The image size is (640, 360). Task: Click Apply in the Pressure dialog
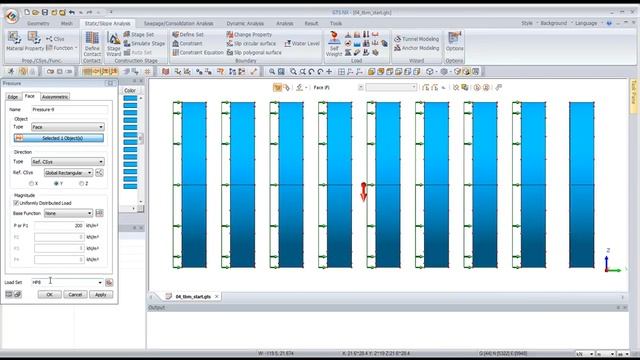pos(101,295)
